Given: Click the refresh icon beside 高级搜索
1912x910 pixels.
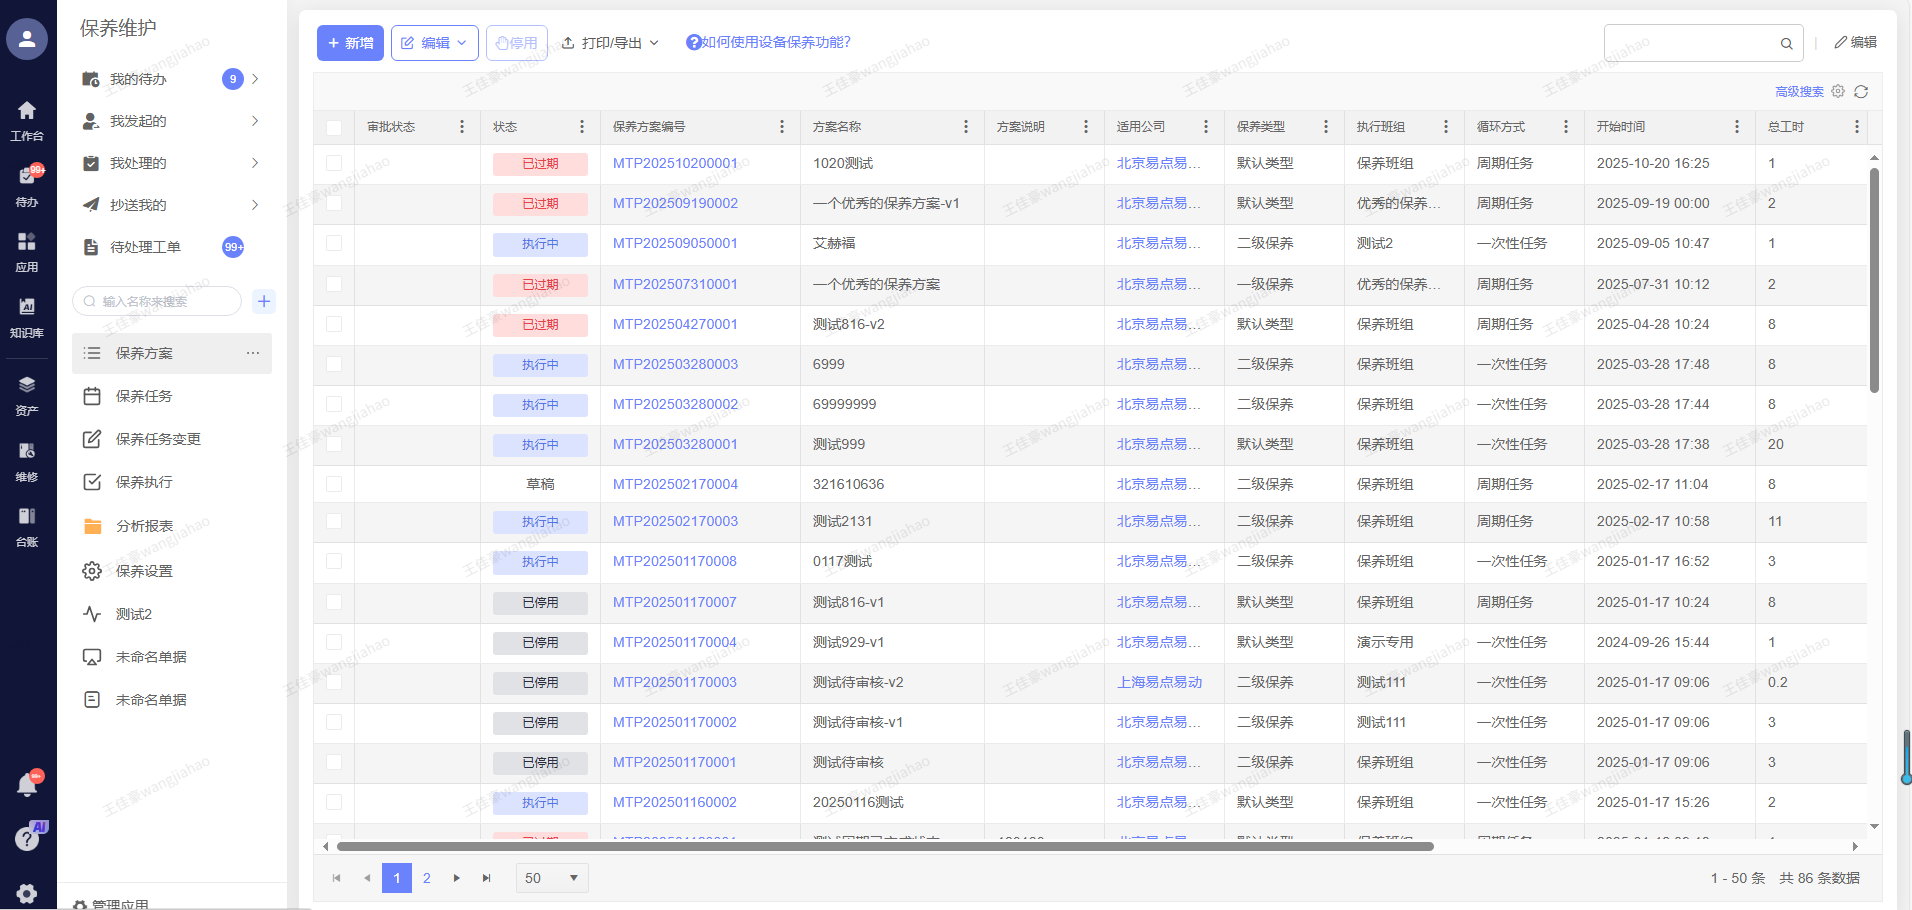Looking at the screenshot, I should click(1861, 92).
